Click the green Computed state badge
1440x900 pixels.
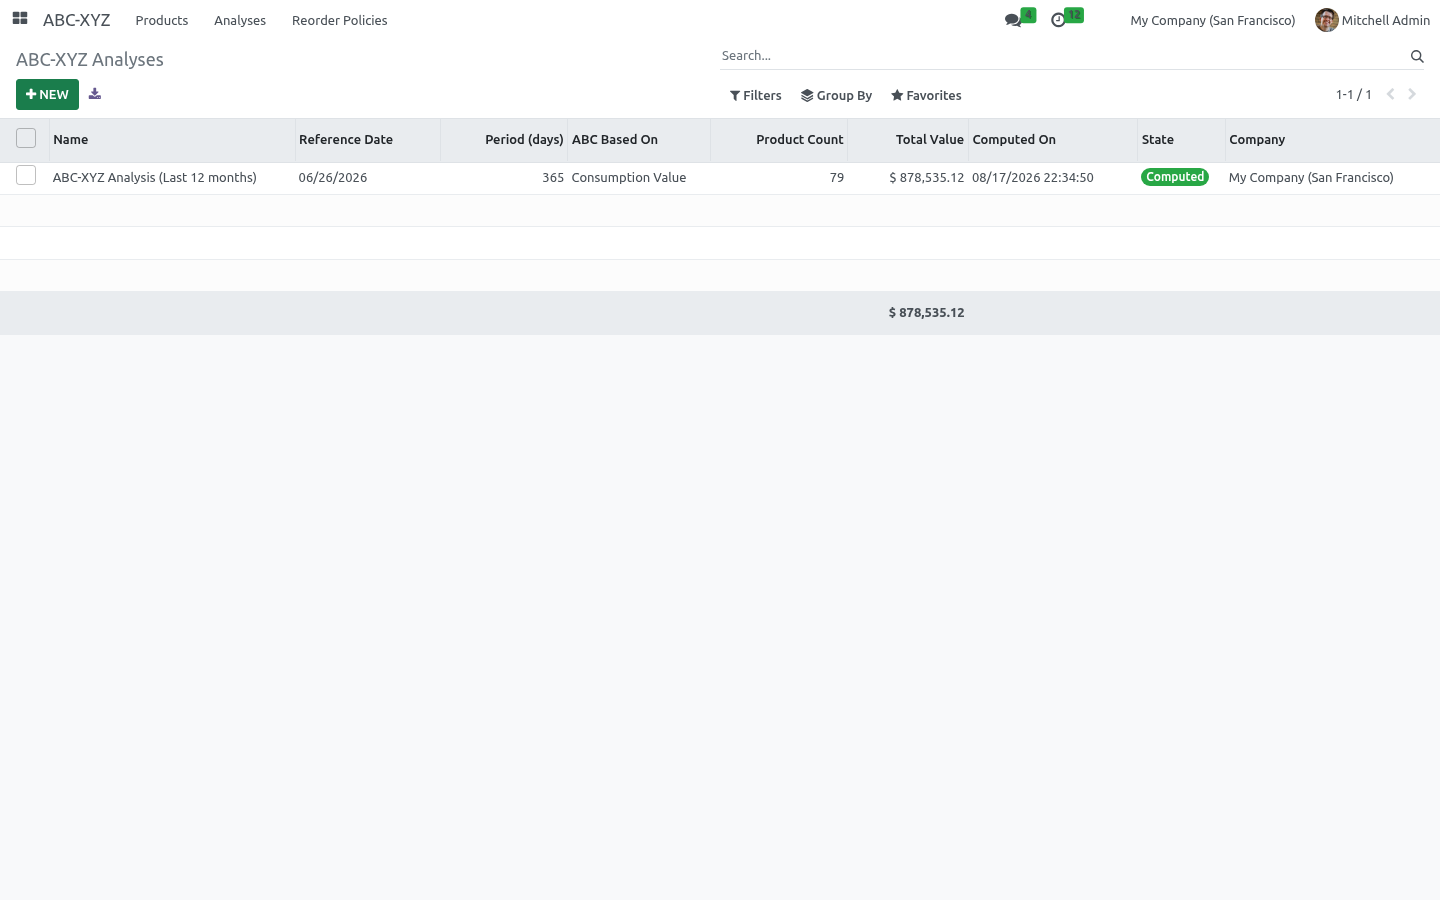click(1175, 177)
